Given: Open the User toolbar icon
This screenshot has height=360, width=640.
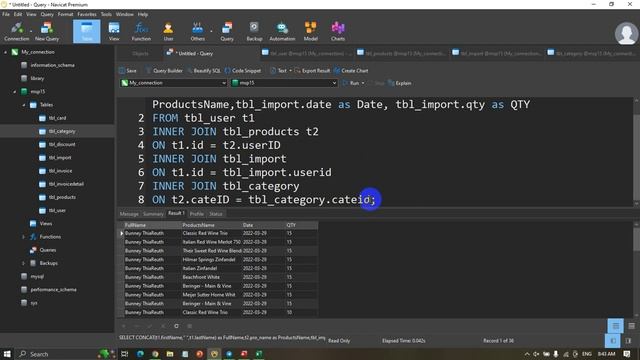Looking at the screenshot, I should tap(168, 31).
